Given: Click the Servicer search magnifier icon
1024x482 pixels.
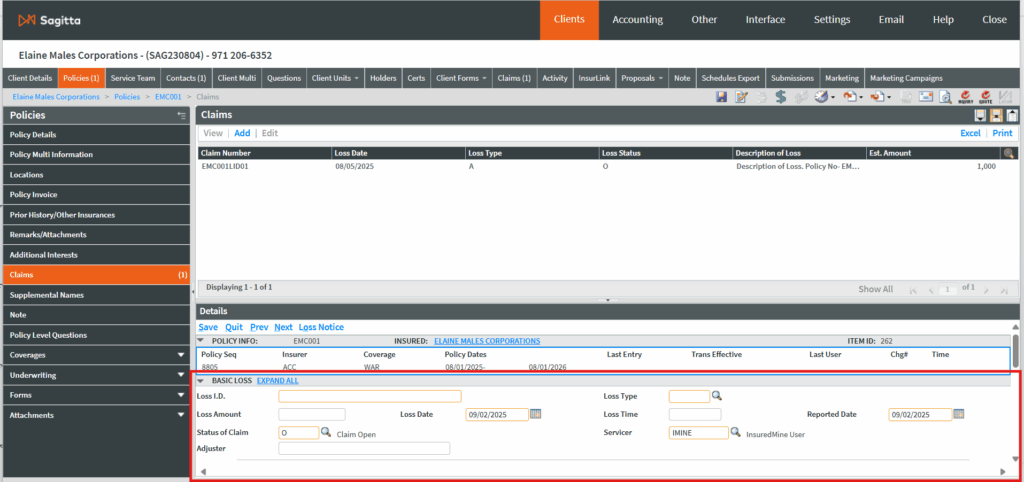Looking at the screenshot, I should (736, 433).
